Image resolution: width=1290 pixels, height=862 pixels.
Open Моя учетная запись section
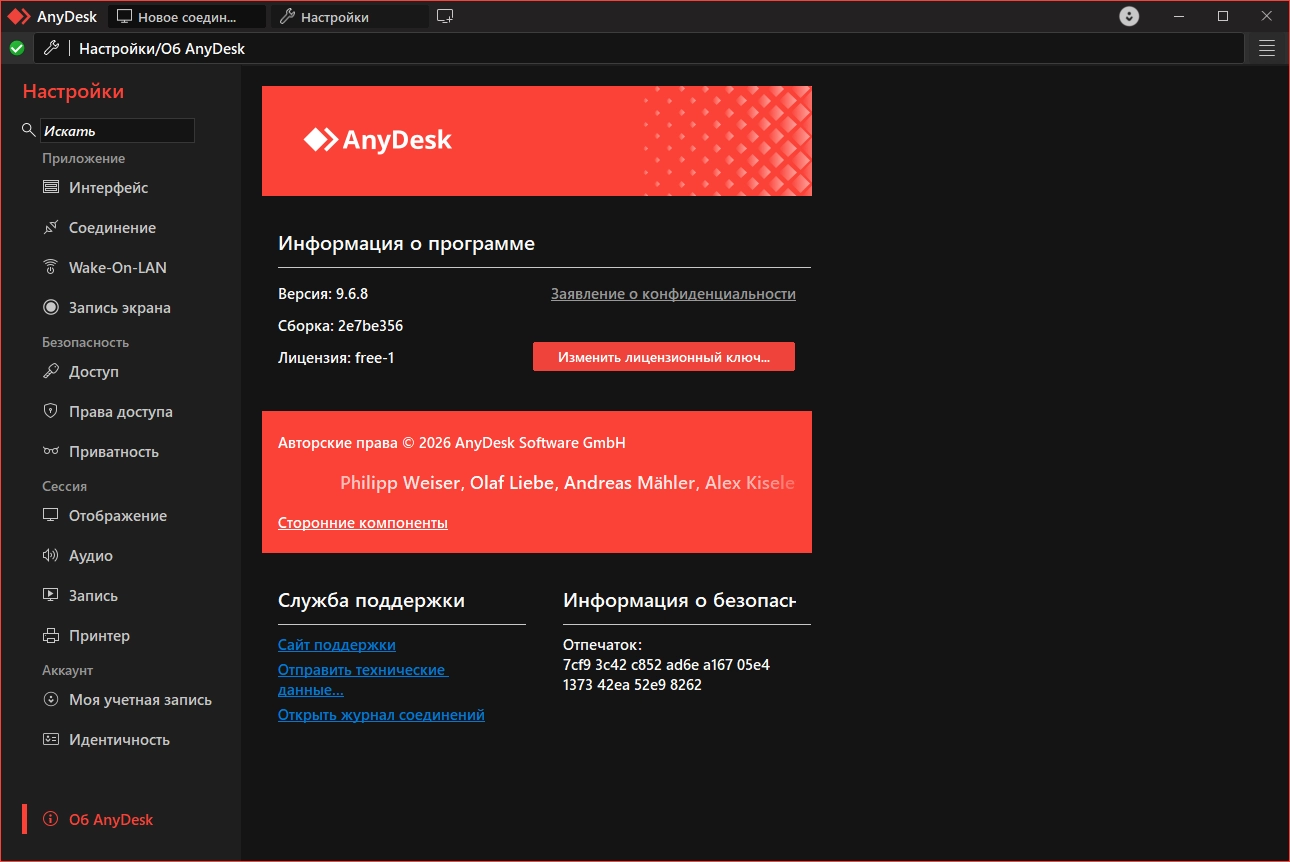point(140,700)
